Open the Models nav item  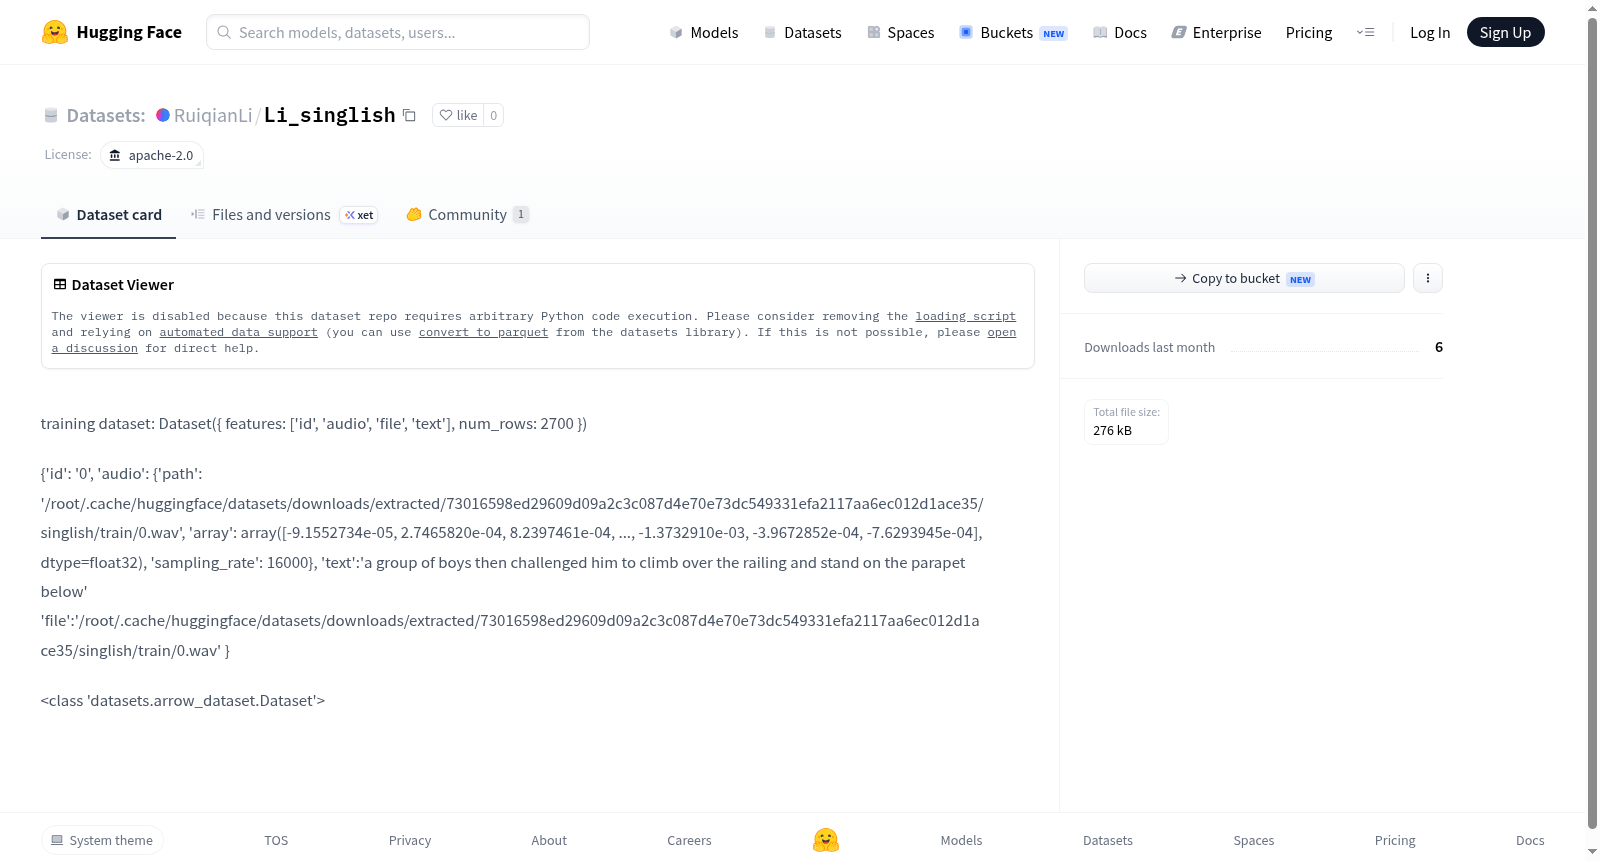(x=704, y=33)
